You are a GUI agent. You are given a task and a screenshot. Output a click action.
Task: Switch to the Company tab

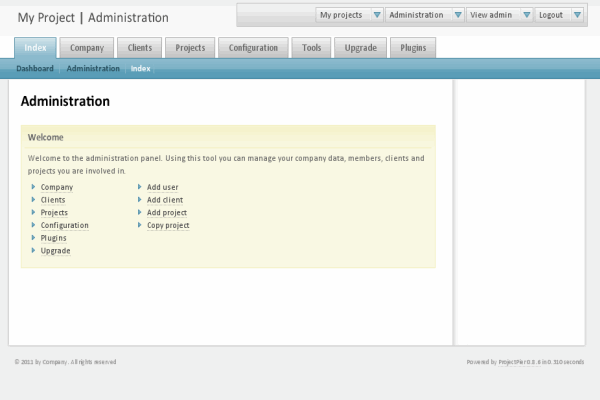(x=86, y=48)
